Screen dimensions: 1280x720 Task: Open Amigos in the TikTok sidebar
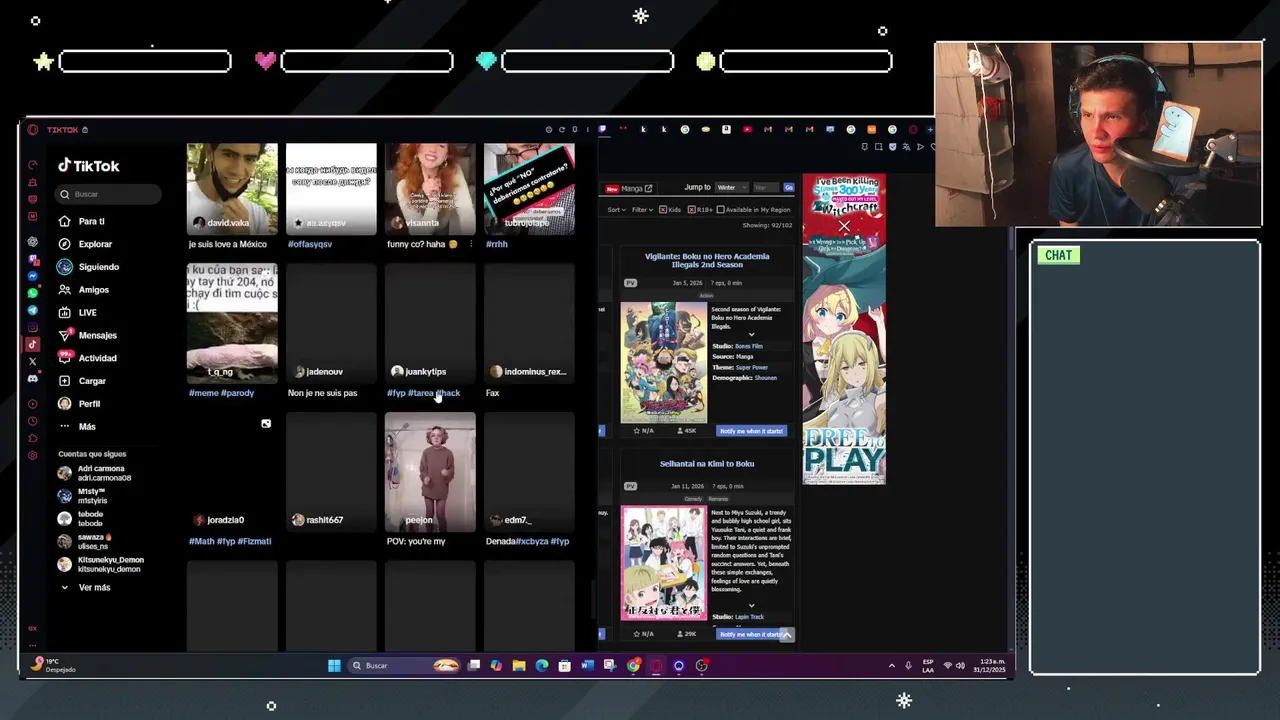coord(83,290)
